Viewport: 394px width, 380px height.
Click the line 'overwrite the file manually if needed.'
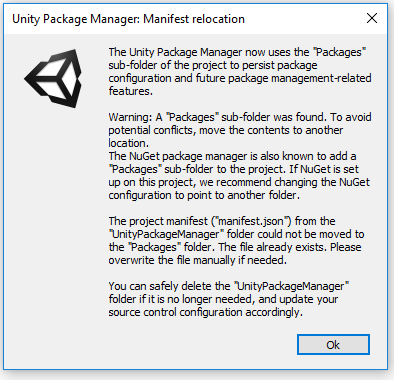[198, 260]
